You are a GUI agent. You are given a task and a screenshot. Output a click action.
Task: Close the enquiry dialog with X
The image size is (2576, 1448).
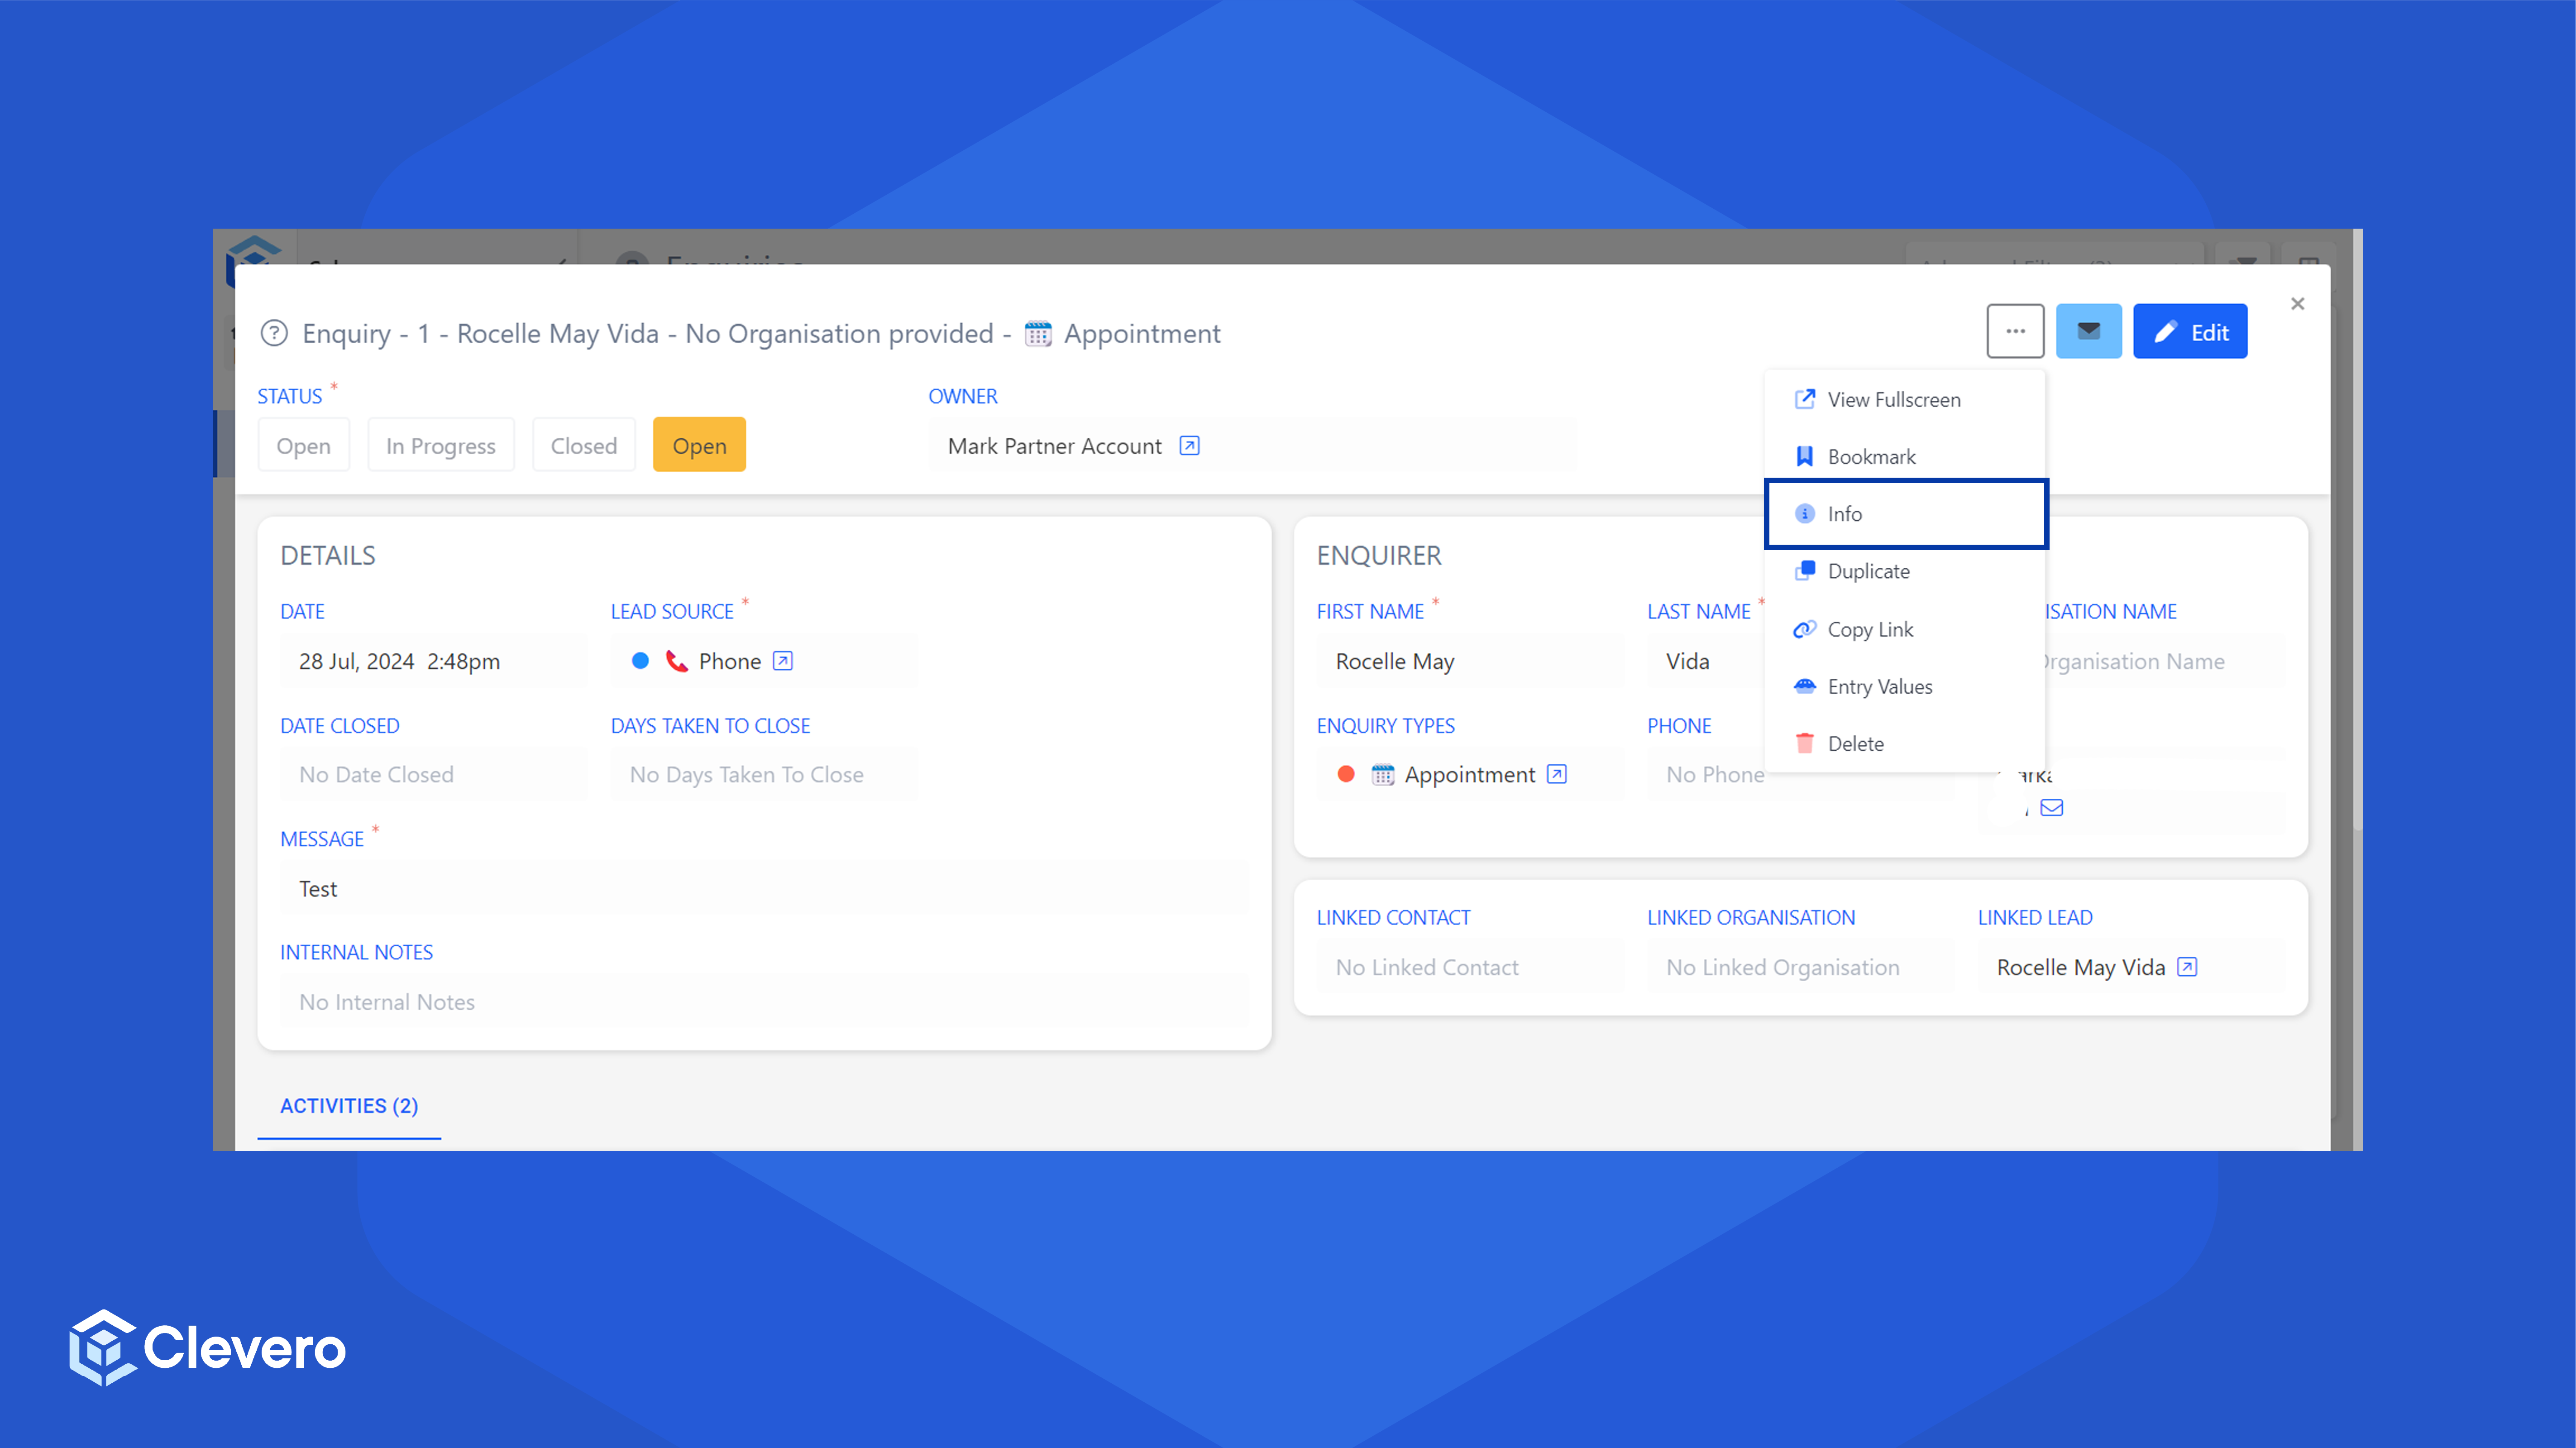click(x=2297, y=304)
